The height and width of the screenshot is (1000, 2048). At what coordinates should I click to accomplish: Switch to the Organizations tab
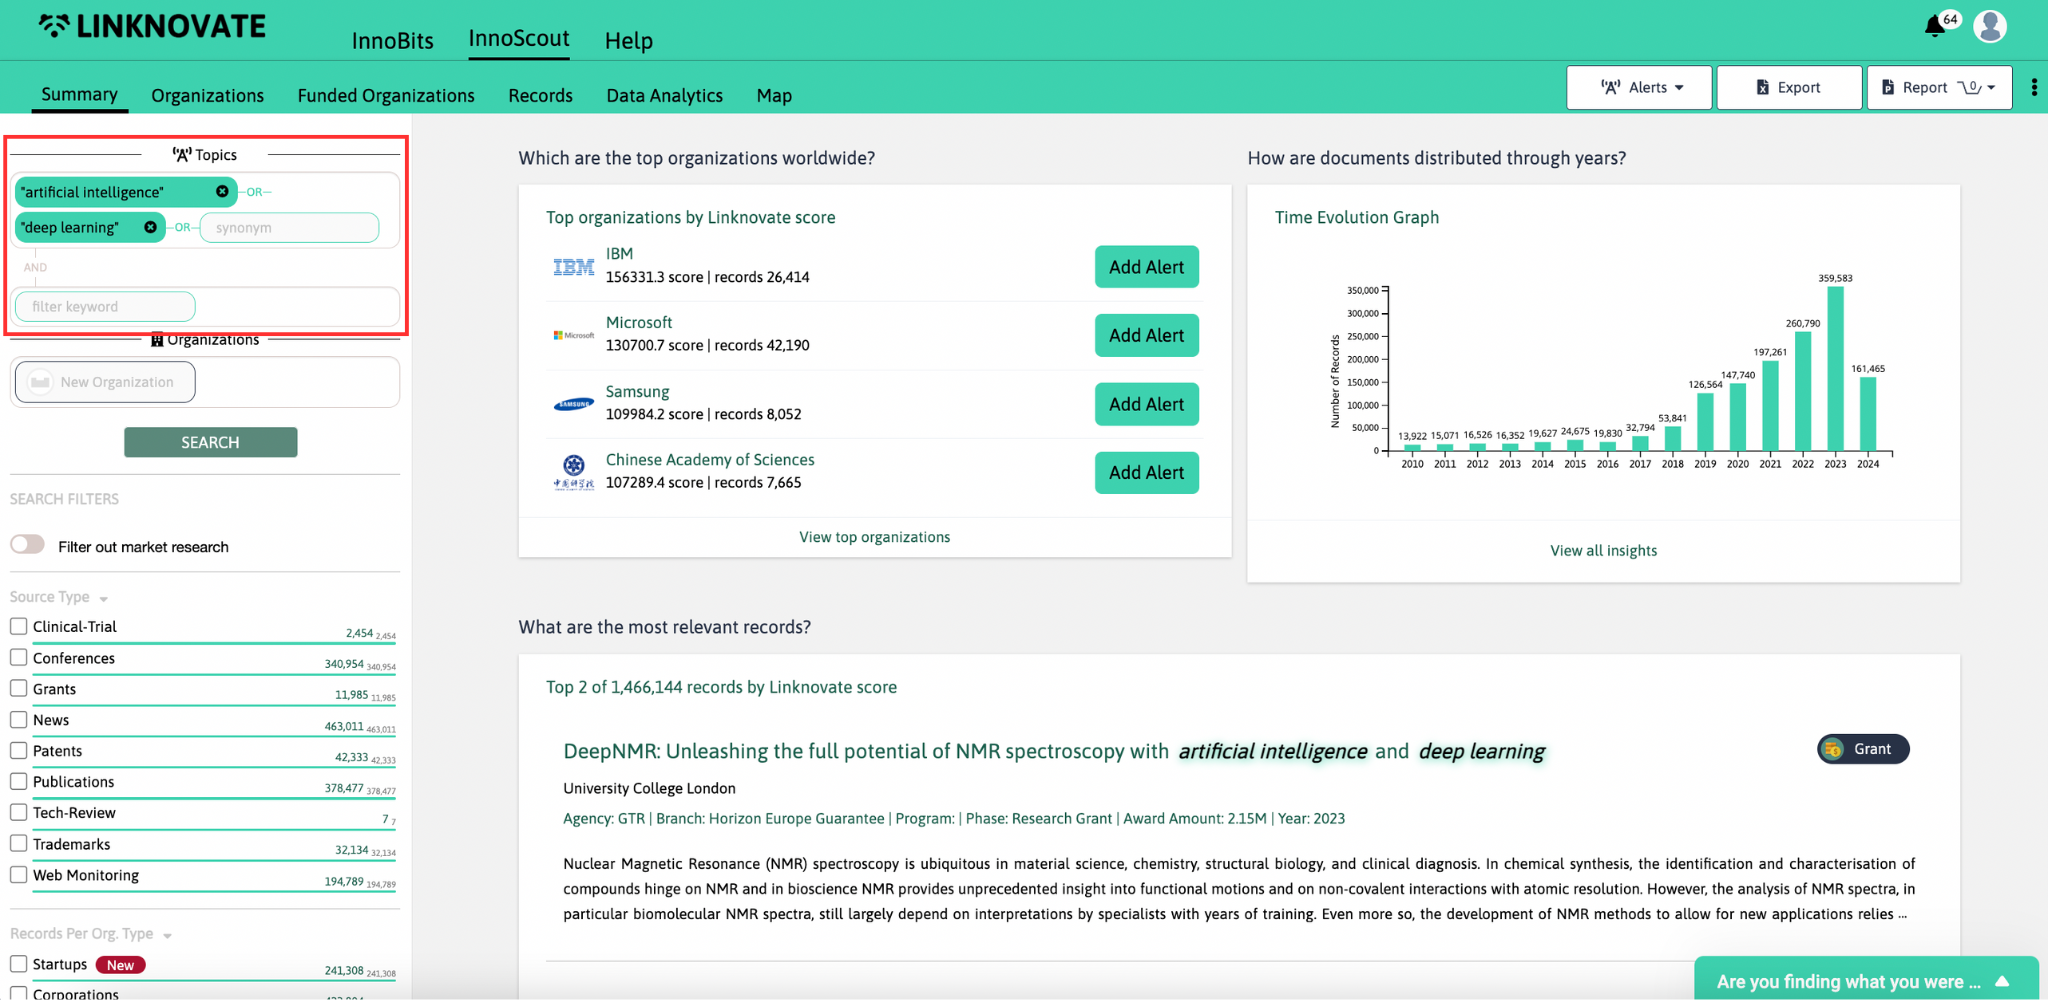(208, 95)
